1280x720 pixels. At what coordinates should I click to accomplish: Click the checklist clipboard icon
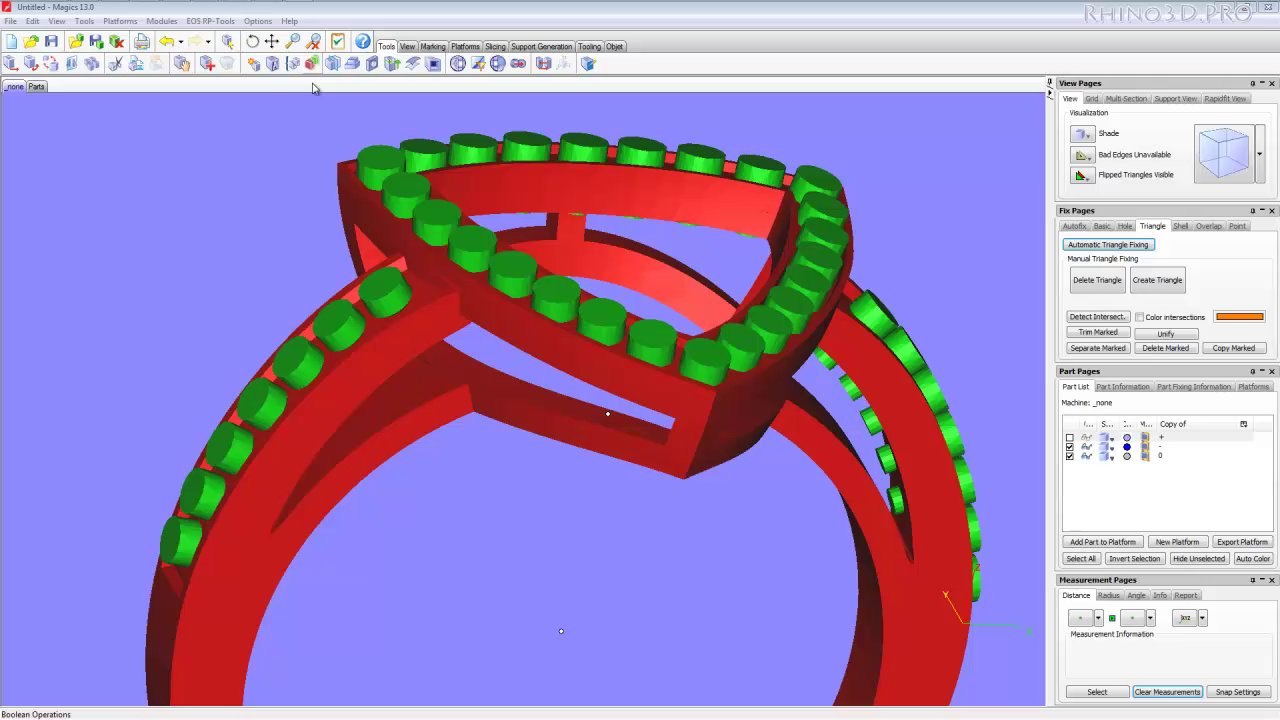[338, 41]
